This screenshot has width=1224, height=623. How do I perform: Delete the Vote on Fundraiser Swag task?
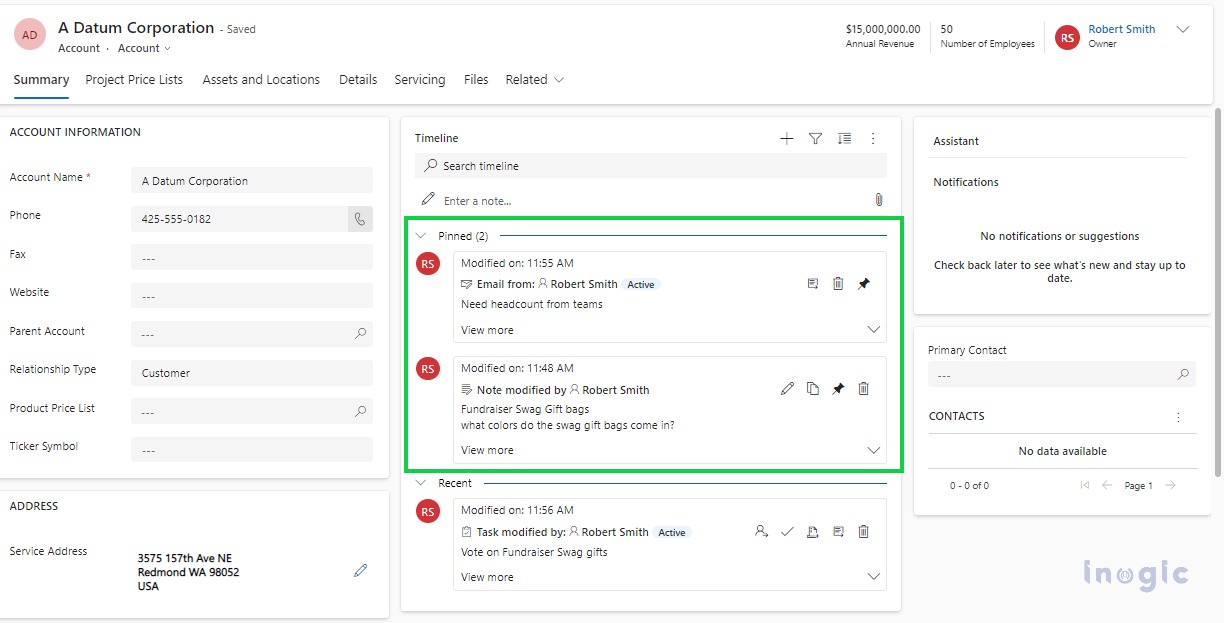(864, 532)
